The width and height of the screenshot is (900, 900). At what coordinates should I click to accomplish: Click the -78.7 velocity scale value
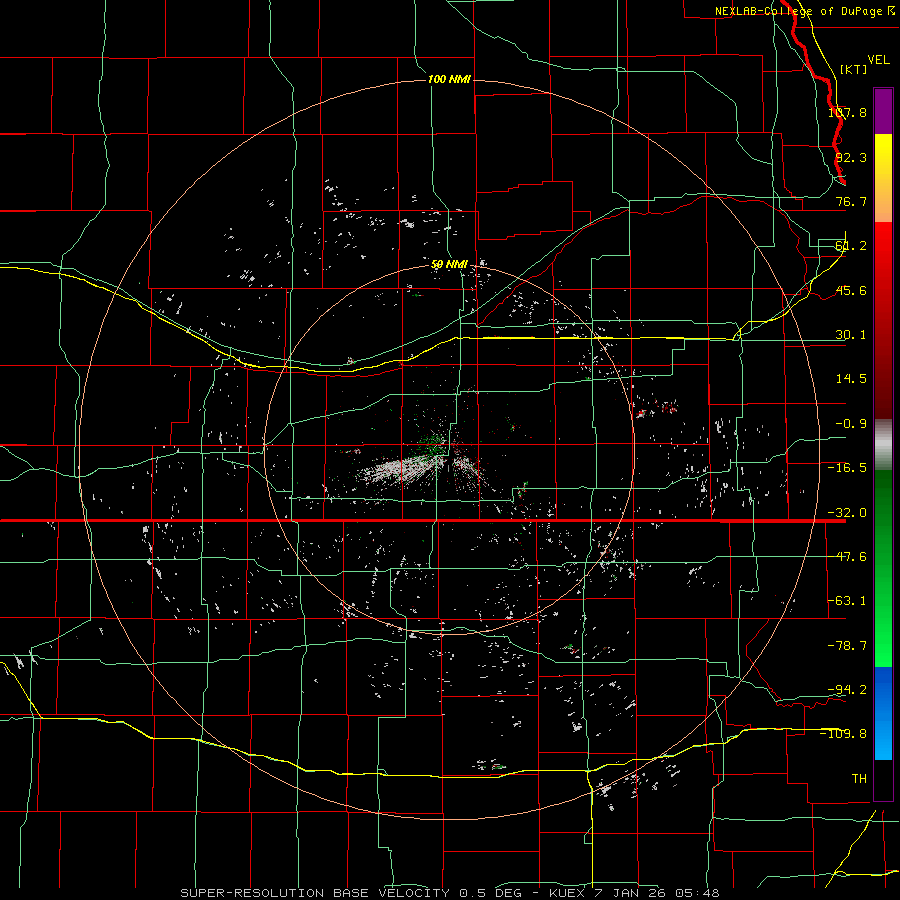[847, 646]
